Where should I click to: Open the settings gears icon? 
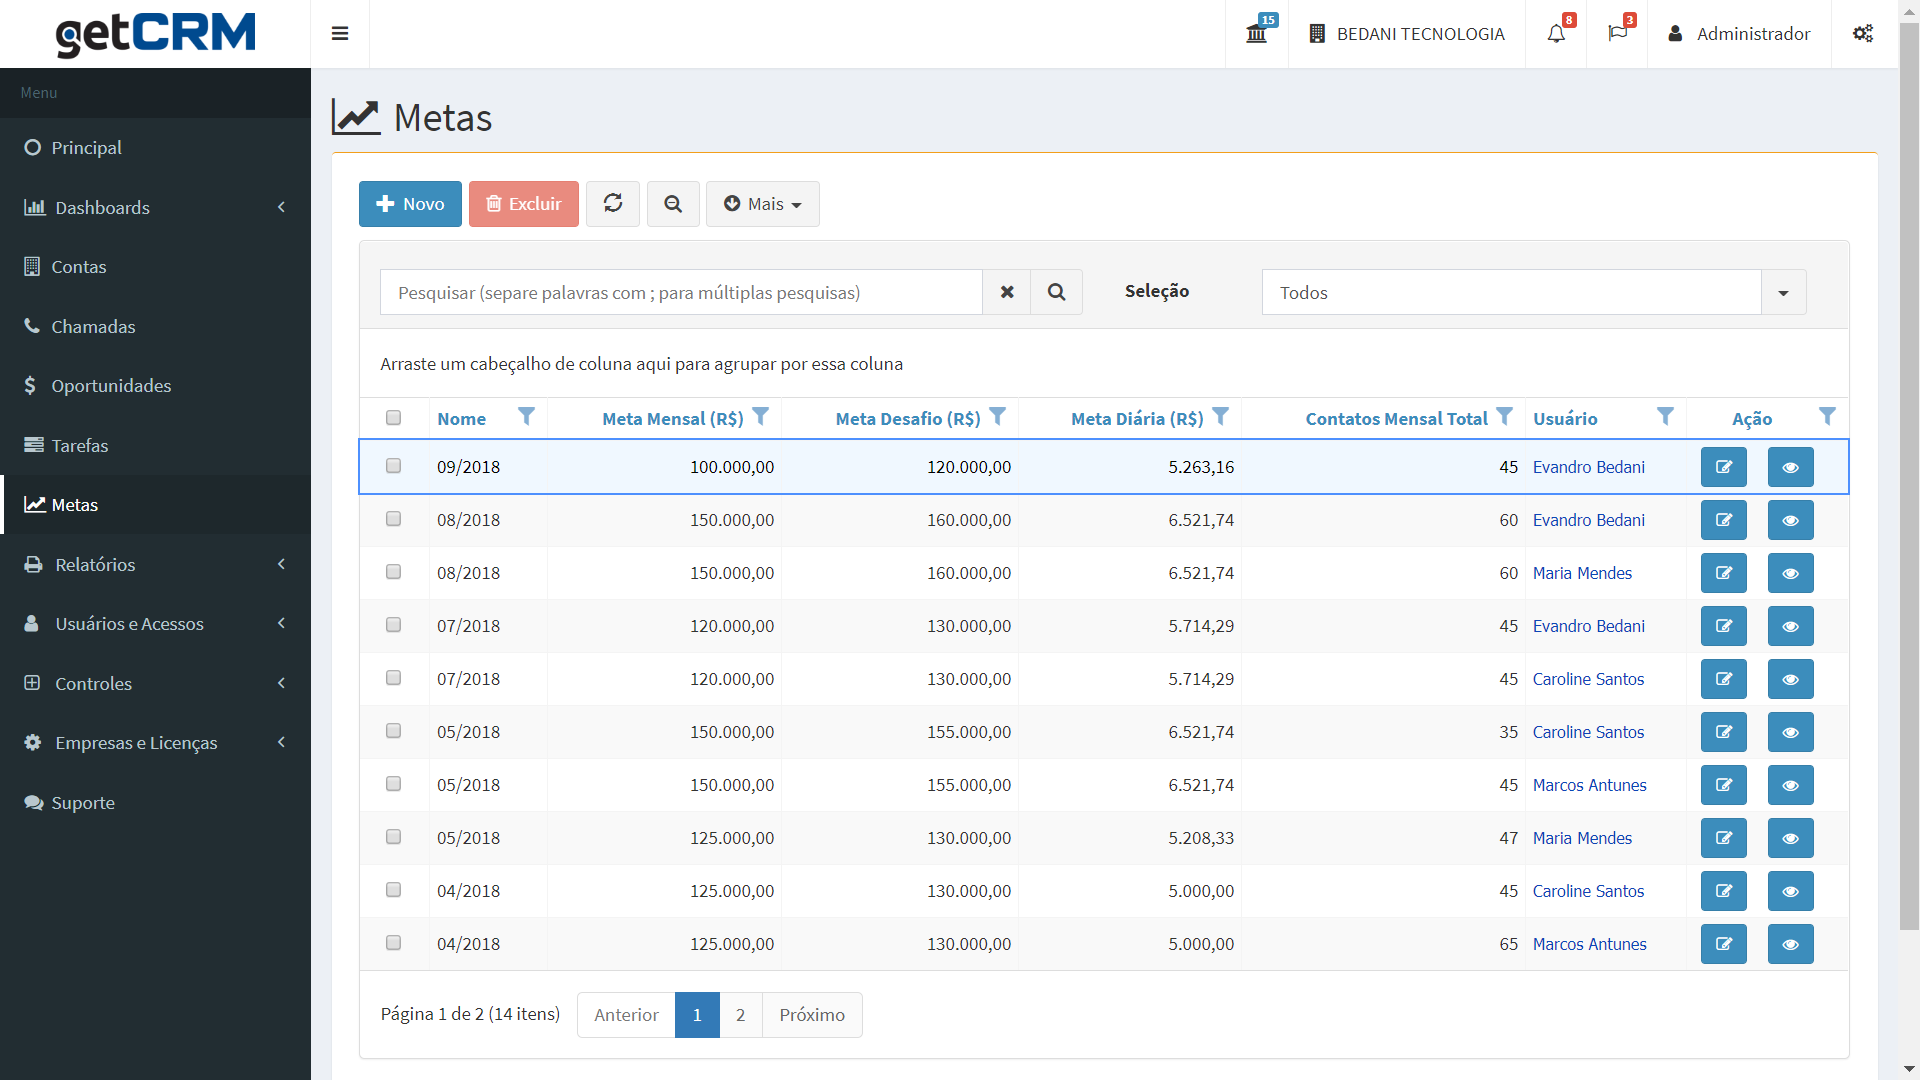[1863, 34]
